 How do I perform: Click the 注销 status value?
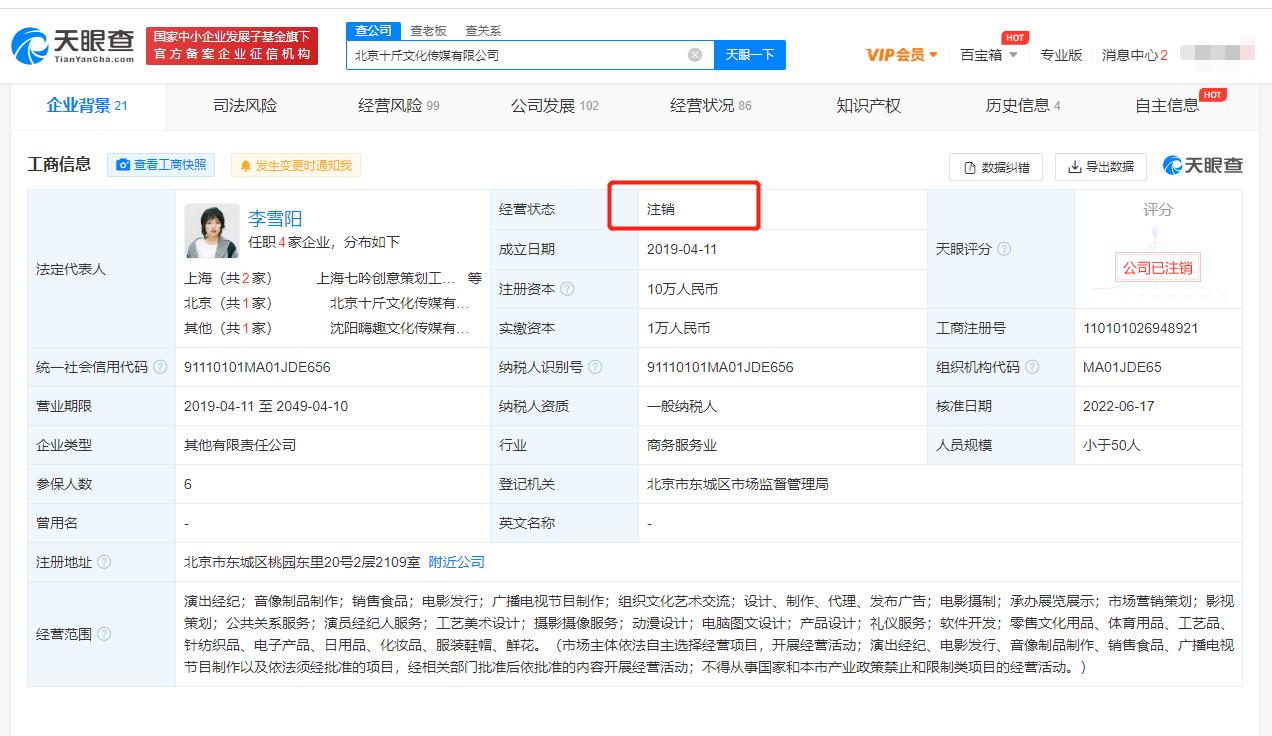(x=661, y=209)
